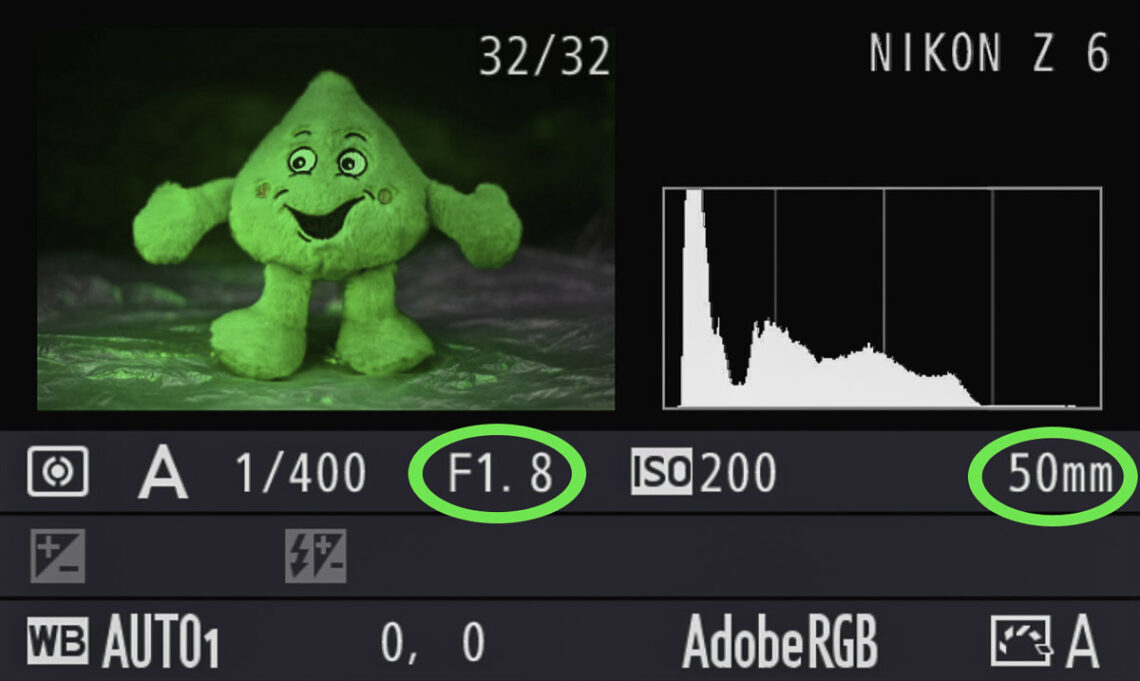1140x681 pixels.
Task: Click the tall shadow peak in histogram
Action: tap(694, 291)
